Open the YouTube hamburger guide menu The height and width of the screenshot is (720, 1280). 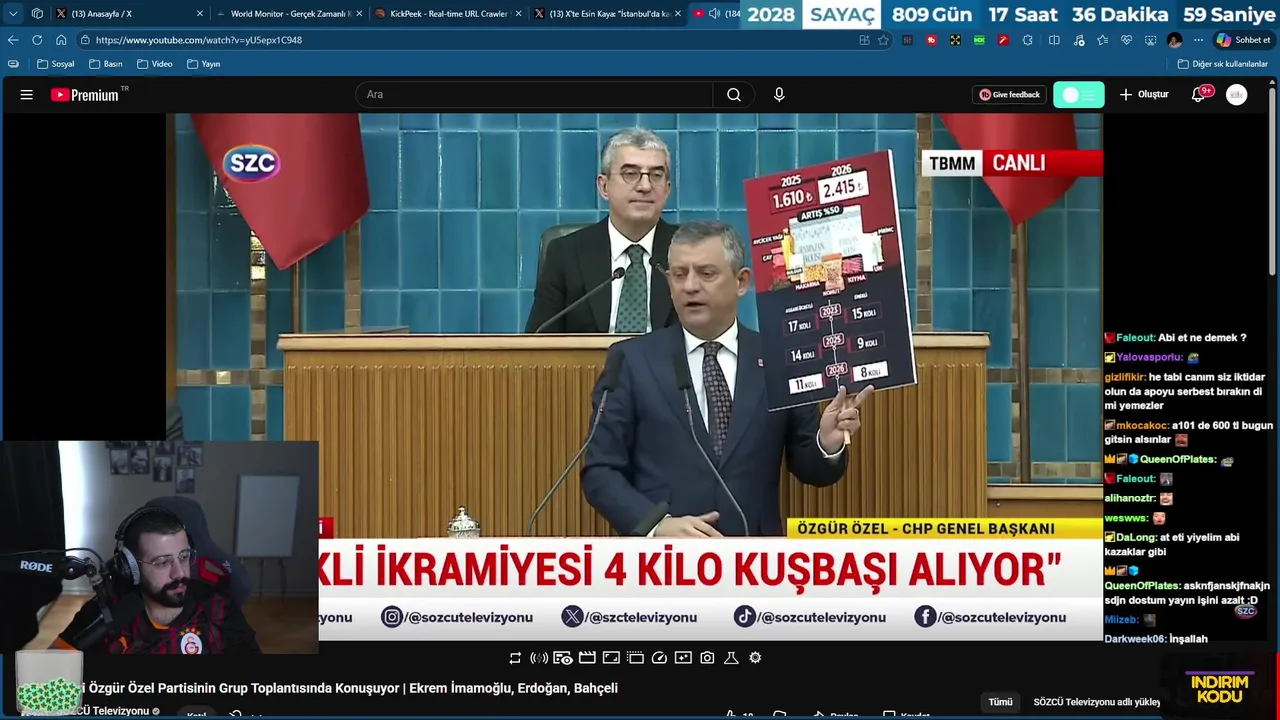pyautogui.click(x=27, y=95)
